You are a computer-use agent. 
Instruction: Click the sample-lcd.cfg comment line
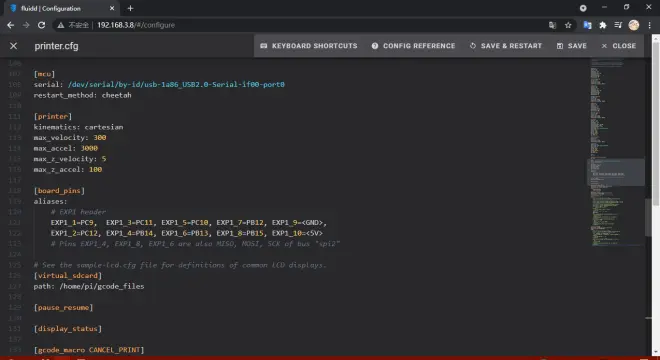click(x=180, y=265)
